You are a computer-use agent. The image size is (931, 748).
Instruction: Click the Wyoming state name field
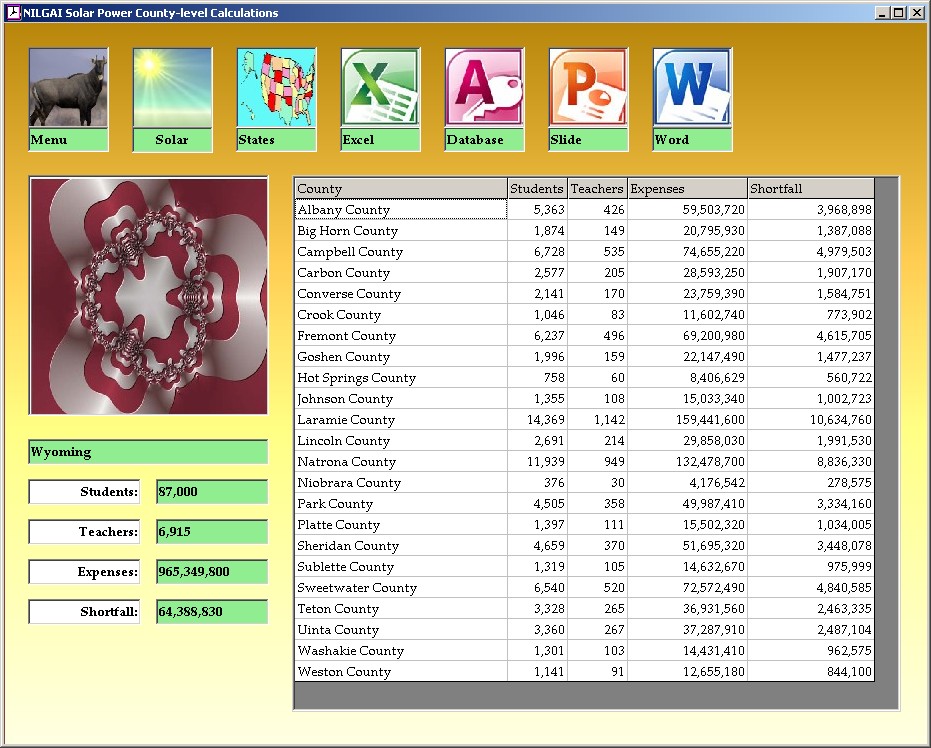(x=148, y=452)
